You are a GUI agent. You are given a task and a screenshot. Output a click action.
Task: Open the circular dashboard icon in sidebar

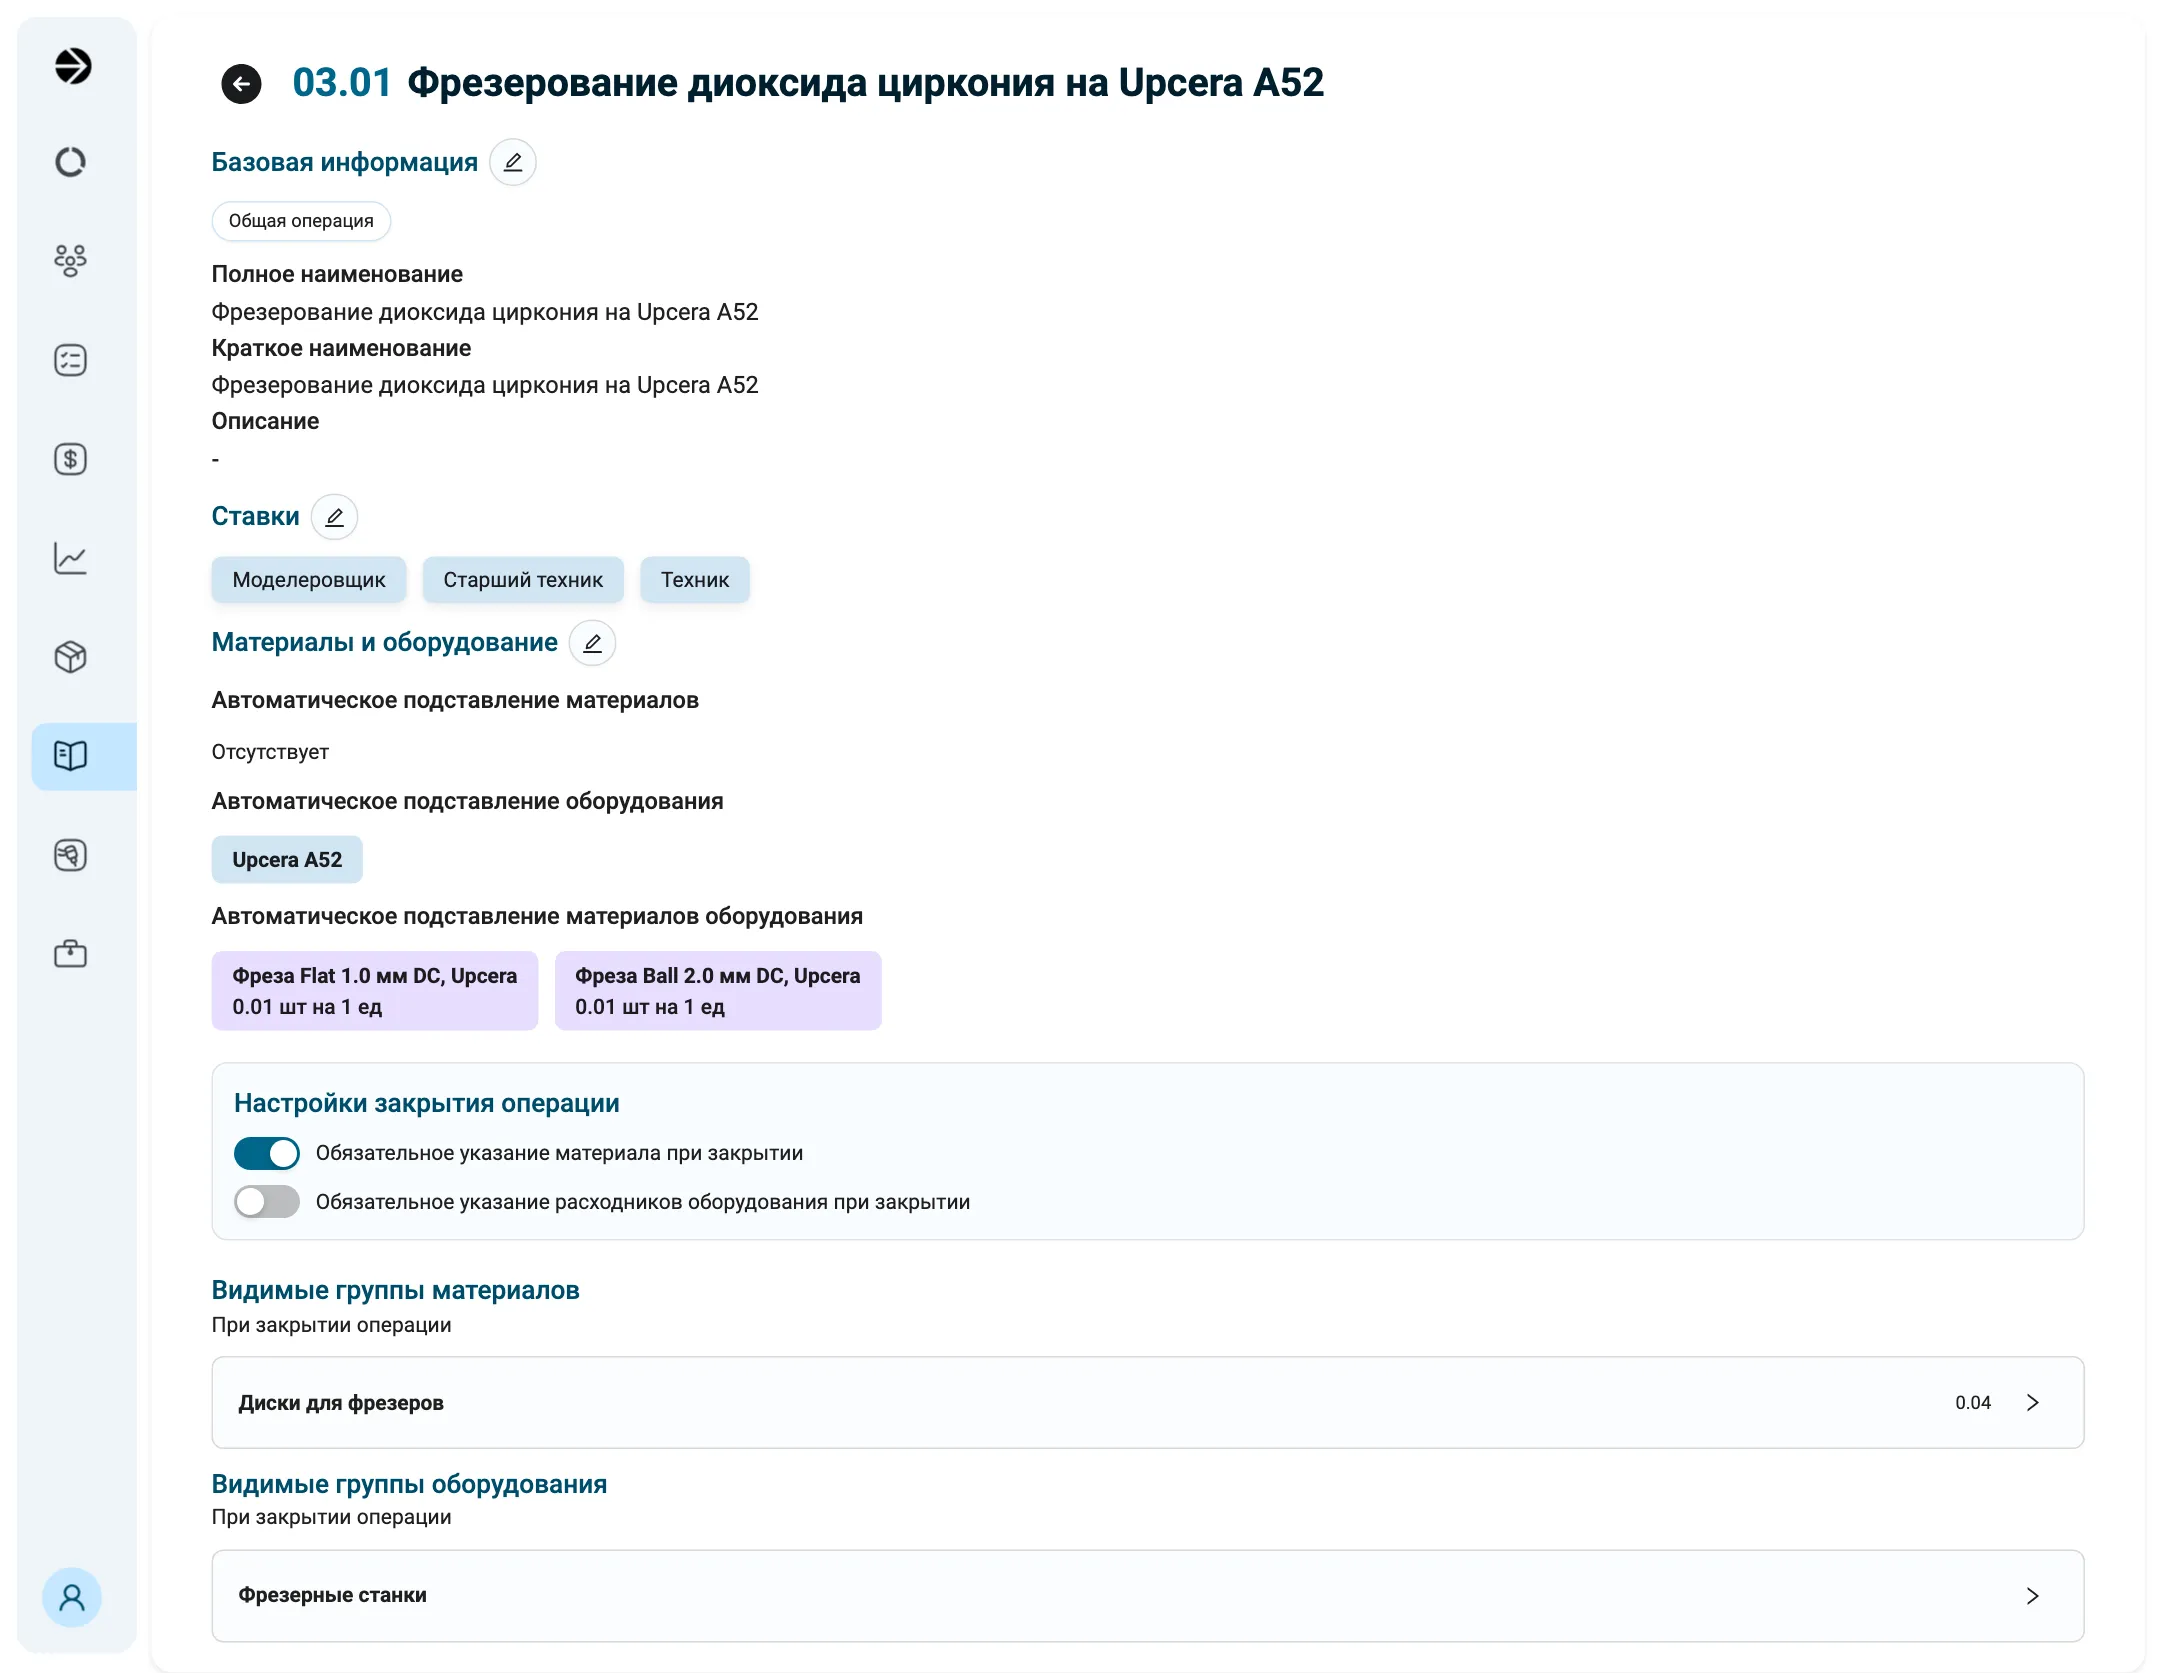tap(70, 162)
